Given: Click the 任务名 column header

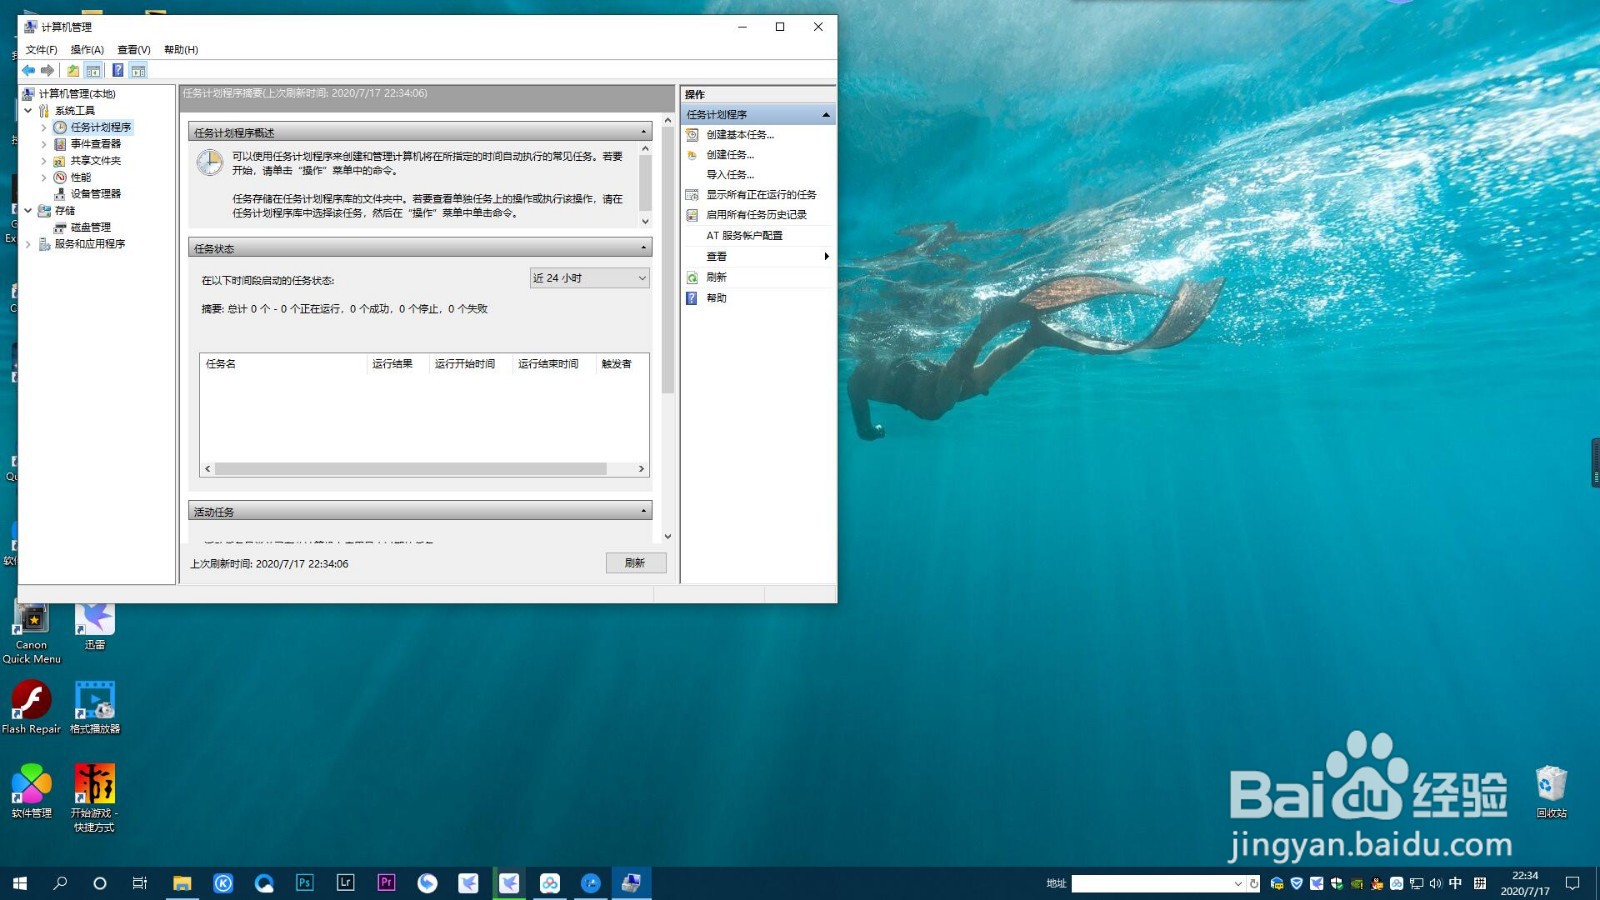Looking at the screenshot, I should [x=283, y=364].
